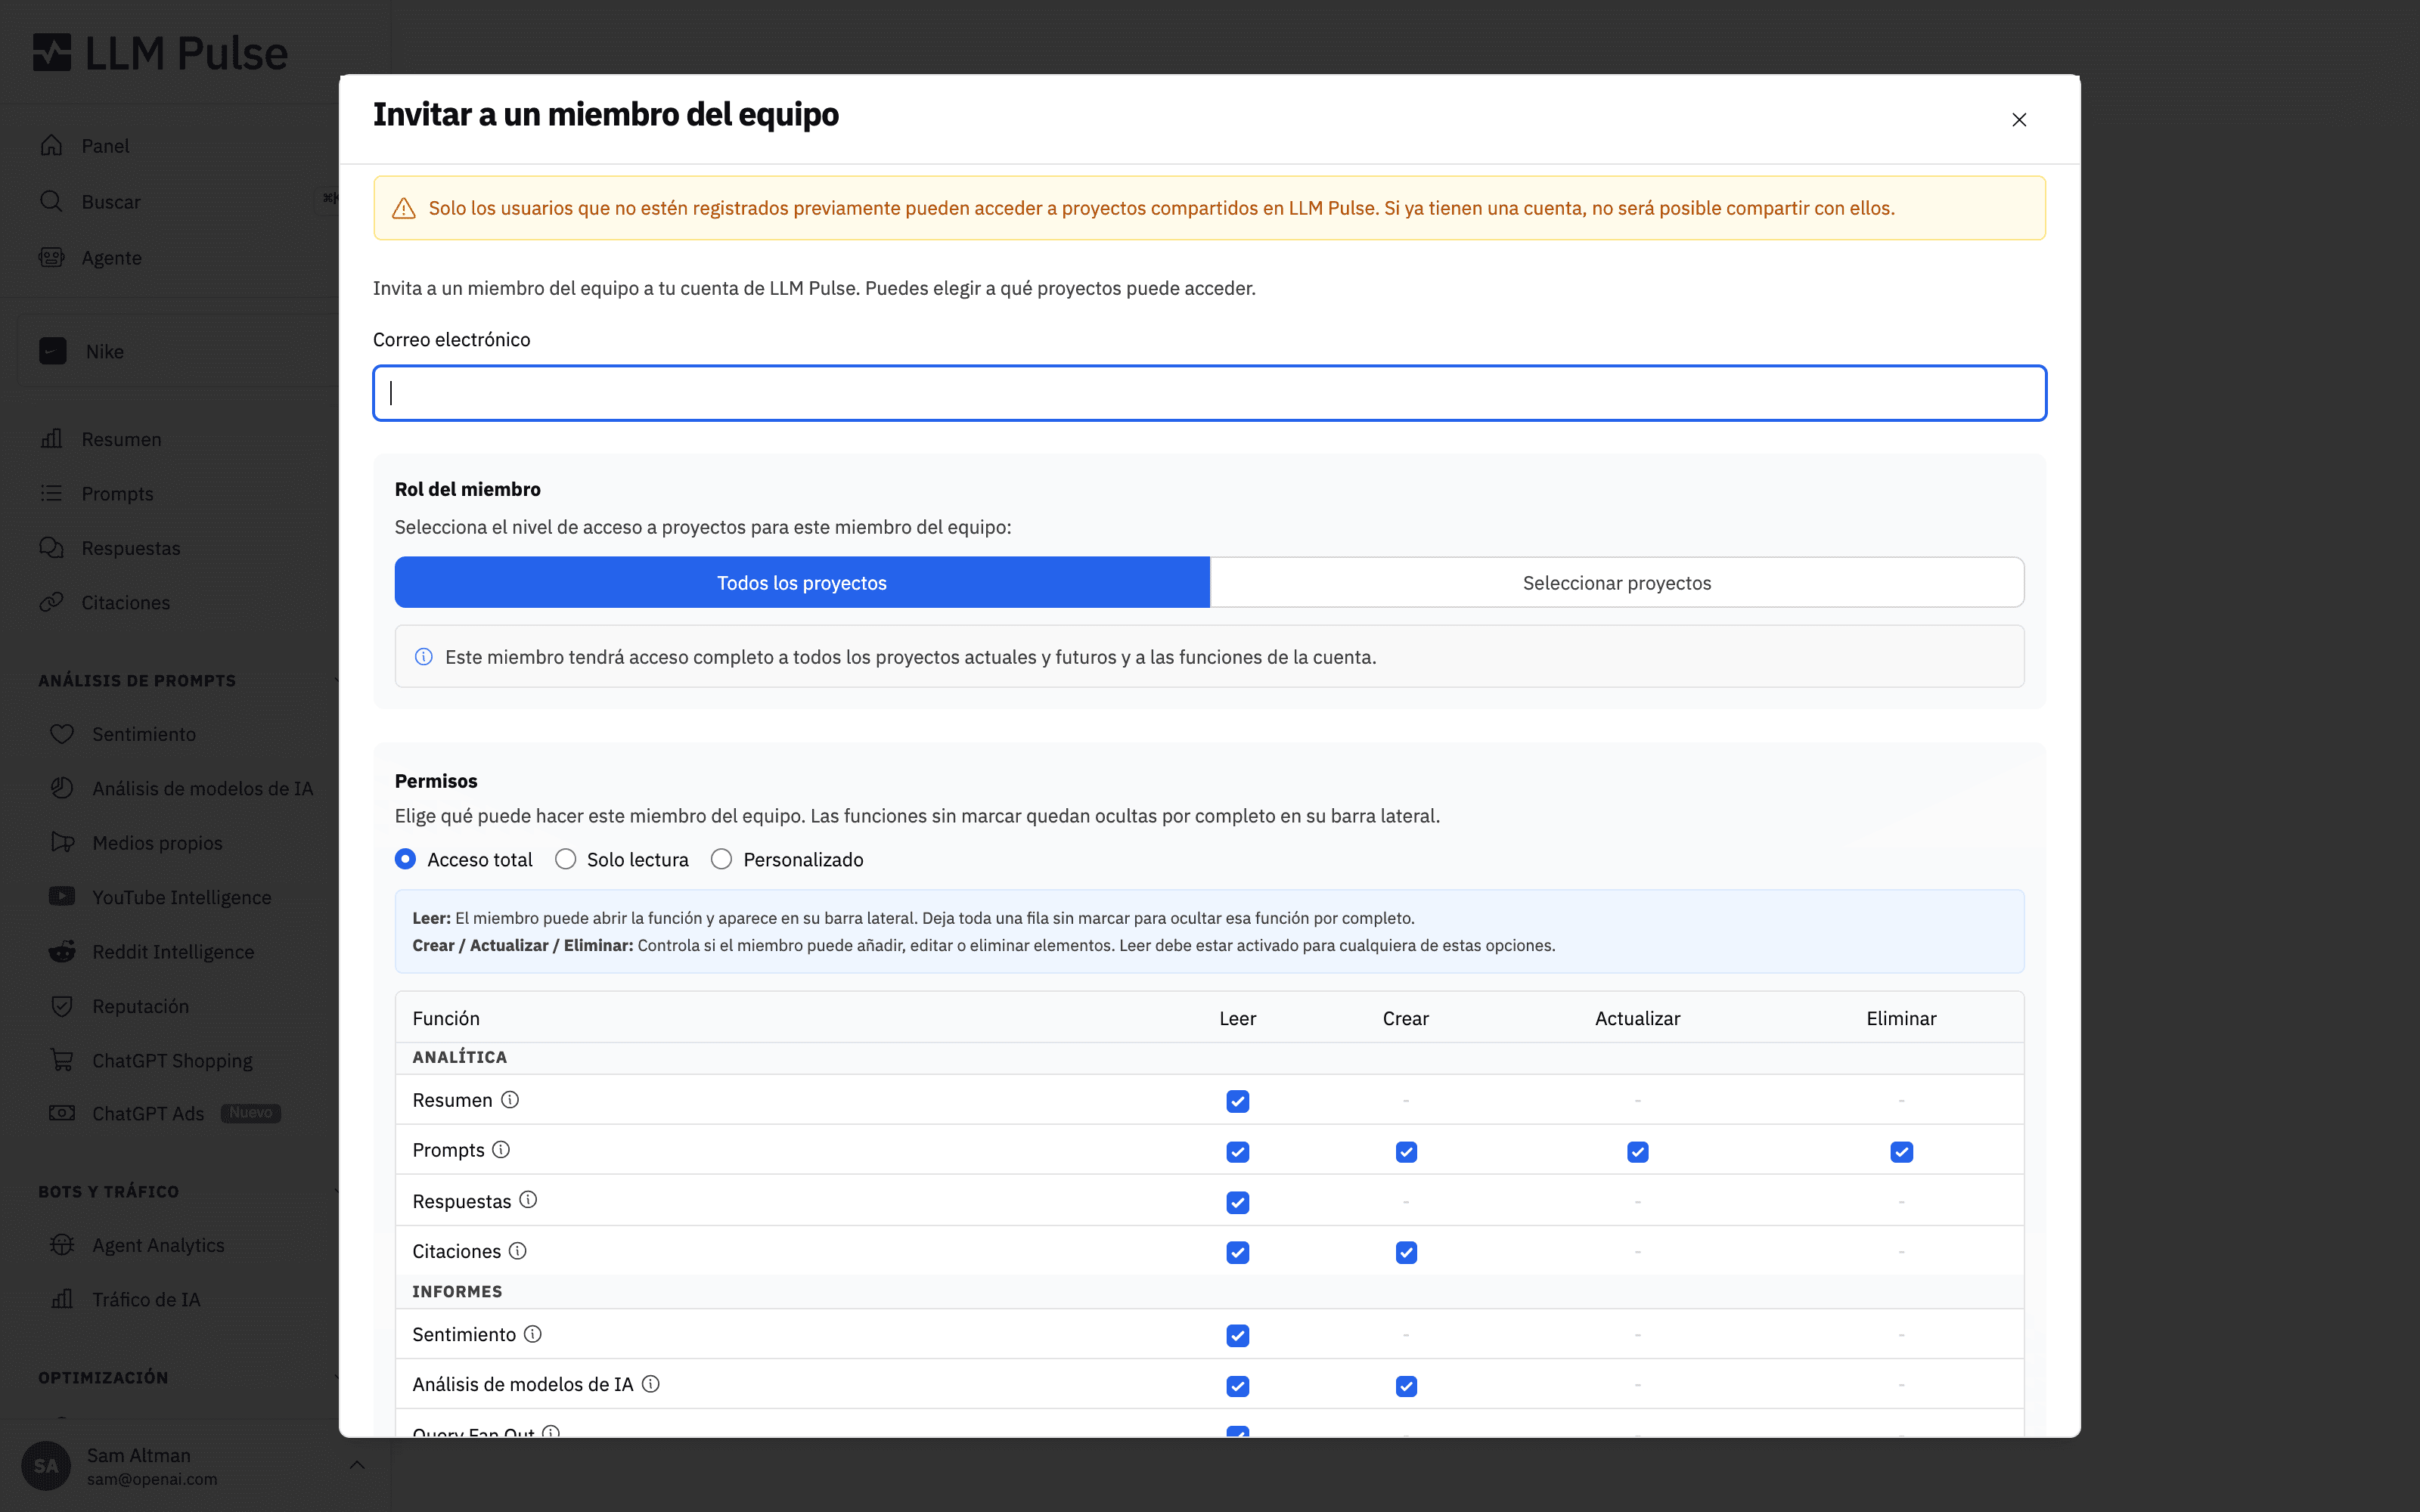Click the Actualizar column header
The height and width of the screenshot is (1512, 2420).
[x=1638, y=1018]
